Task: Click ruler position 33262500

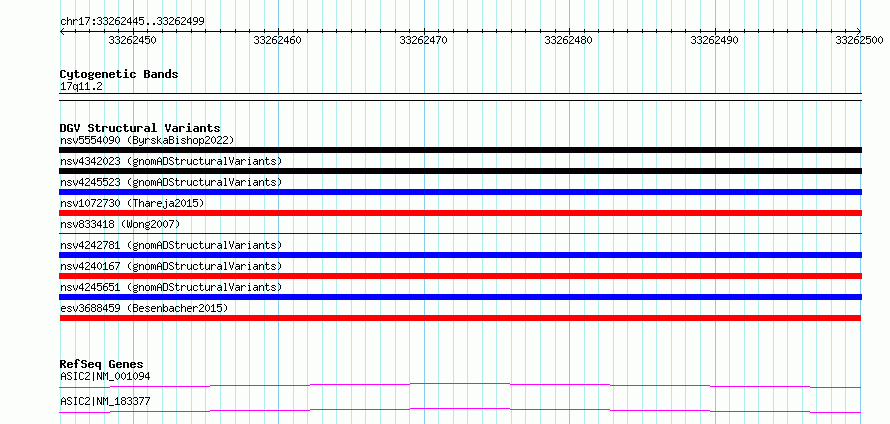Action: click(x=859, y=40)
